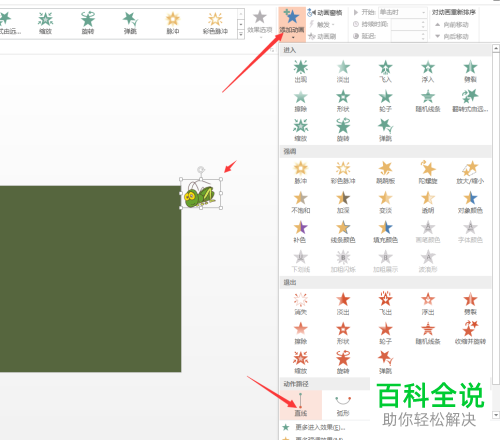Screen dimensions: 500x440
Task: Choose Wheel (轮子) exit effect
Action: (385, 333)
